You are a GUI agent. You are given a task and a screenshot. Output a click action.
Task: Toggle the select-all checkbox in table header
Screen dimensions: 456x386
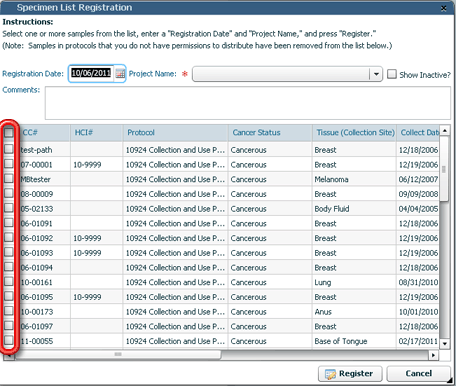(9, 133)
